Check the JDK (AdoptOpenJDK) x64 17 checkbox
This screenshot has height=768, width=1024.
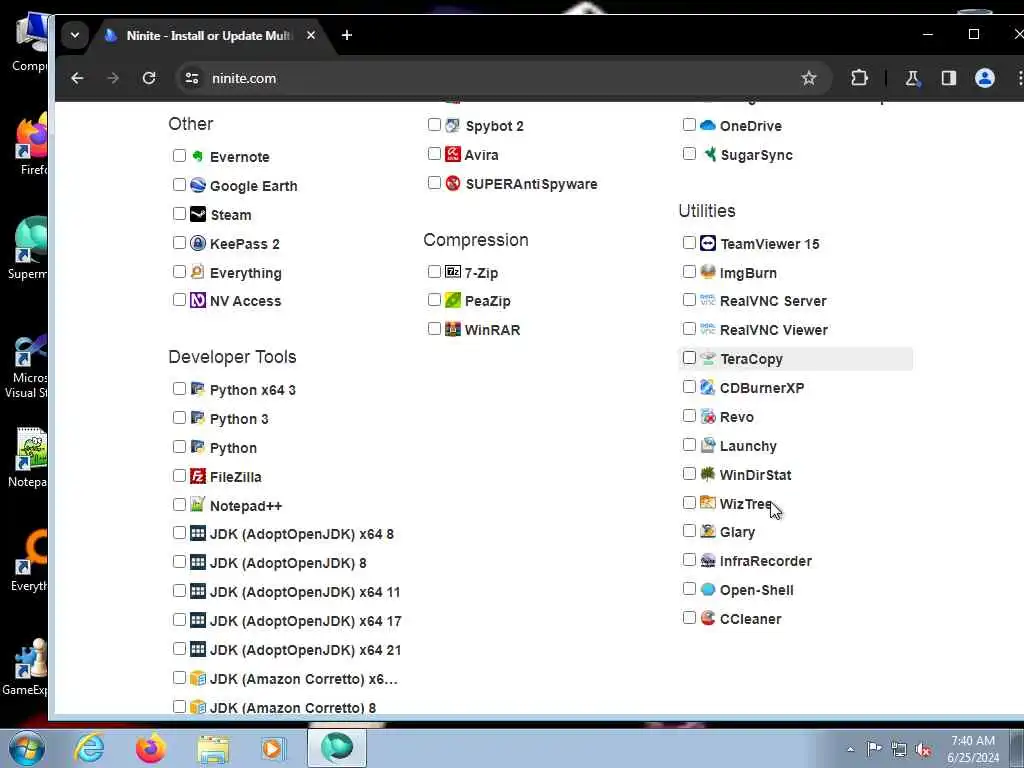(x=179, y=619)
